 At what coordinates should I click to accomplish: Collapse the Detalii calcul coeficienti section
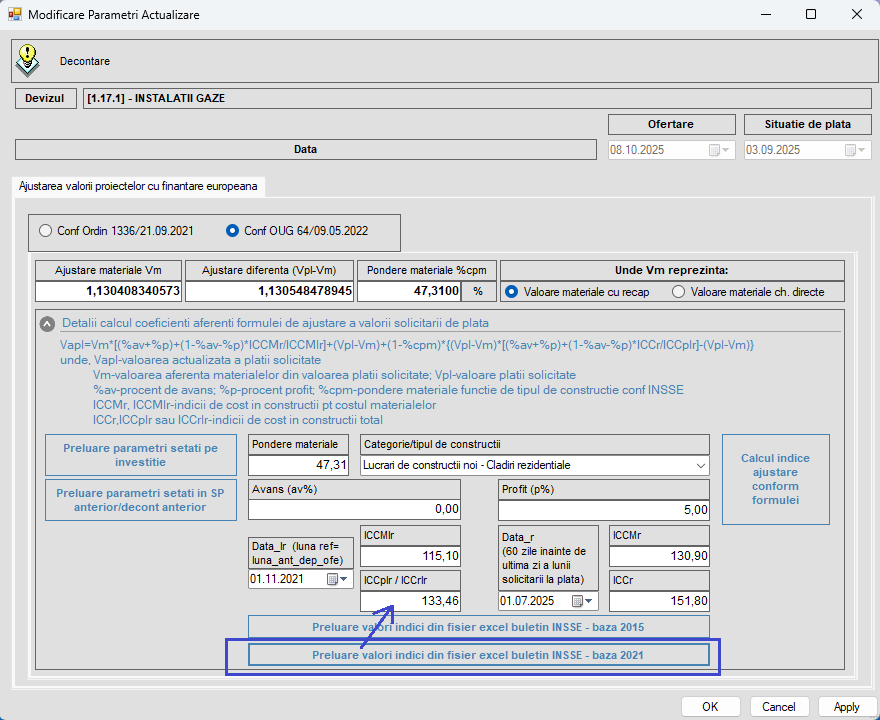pos(47,324)
